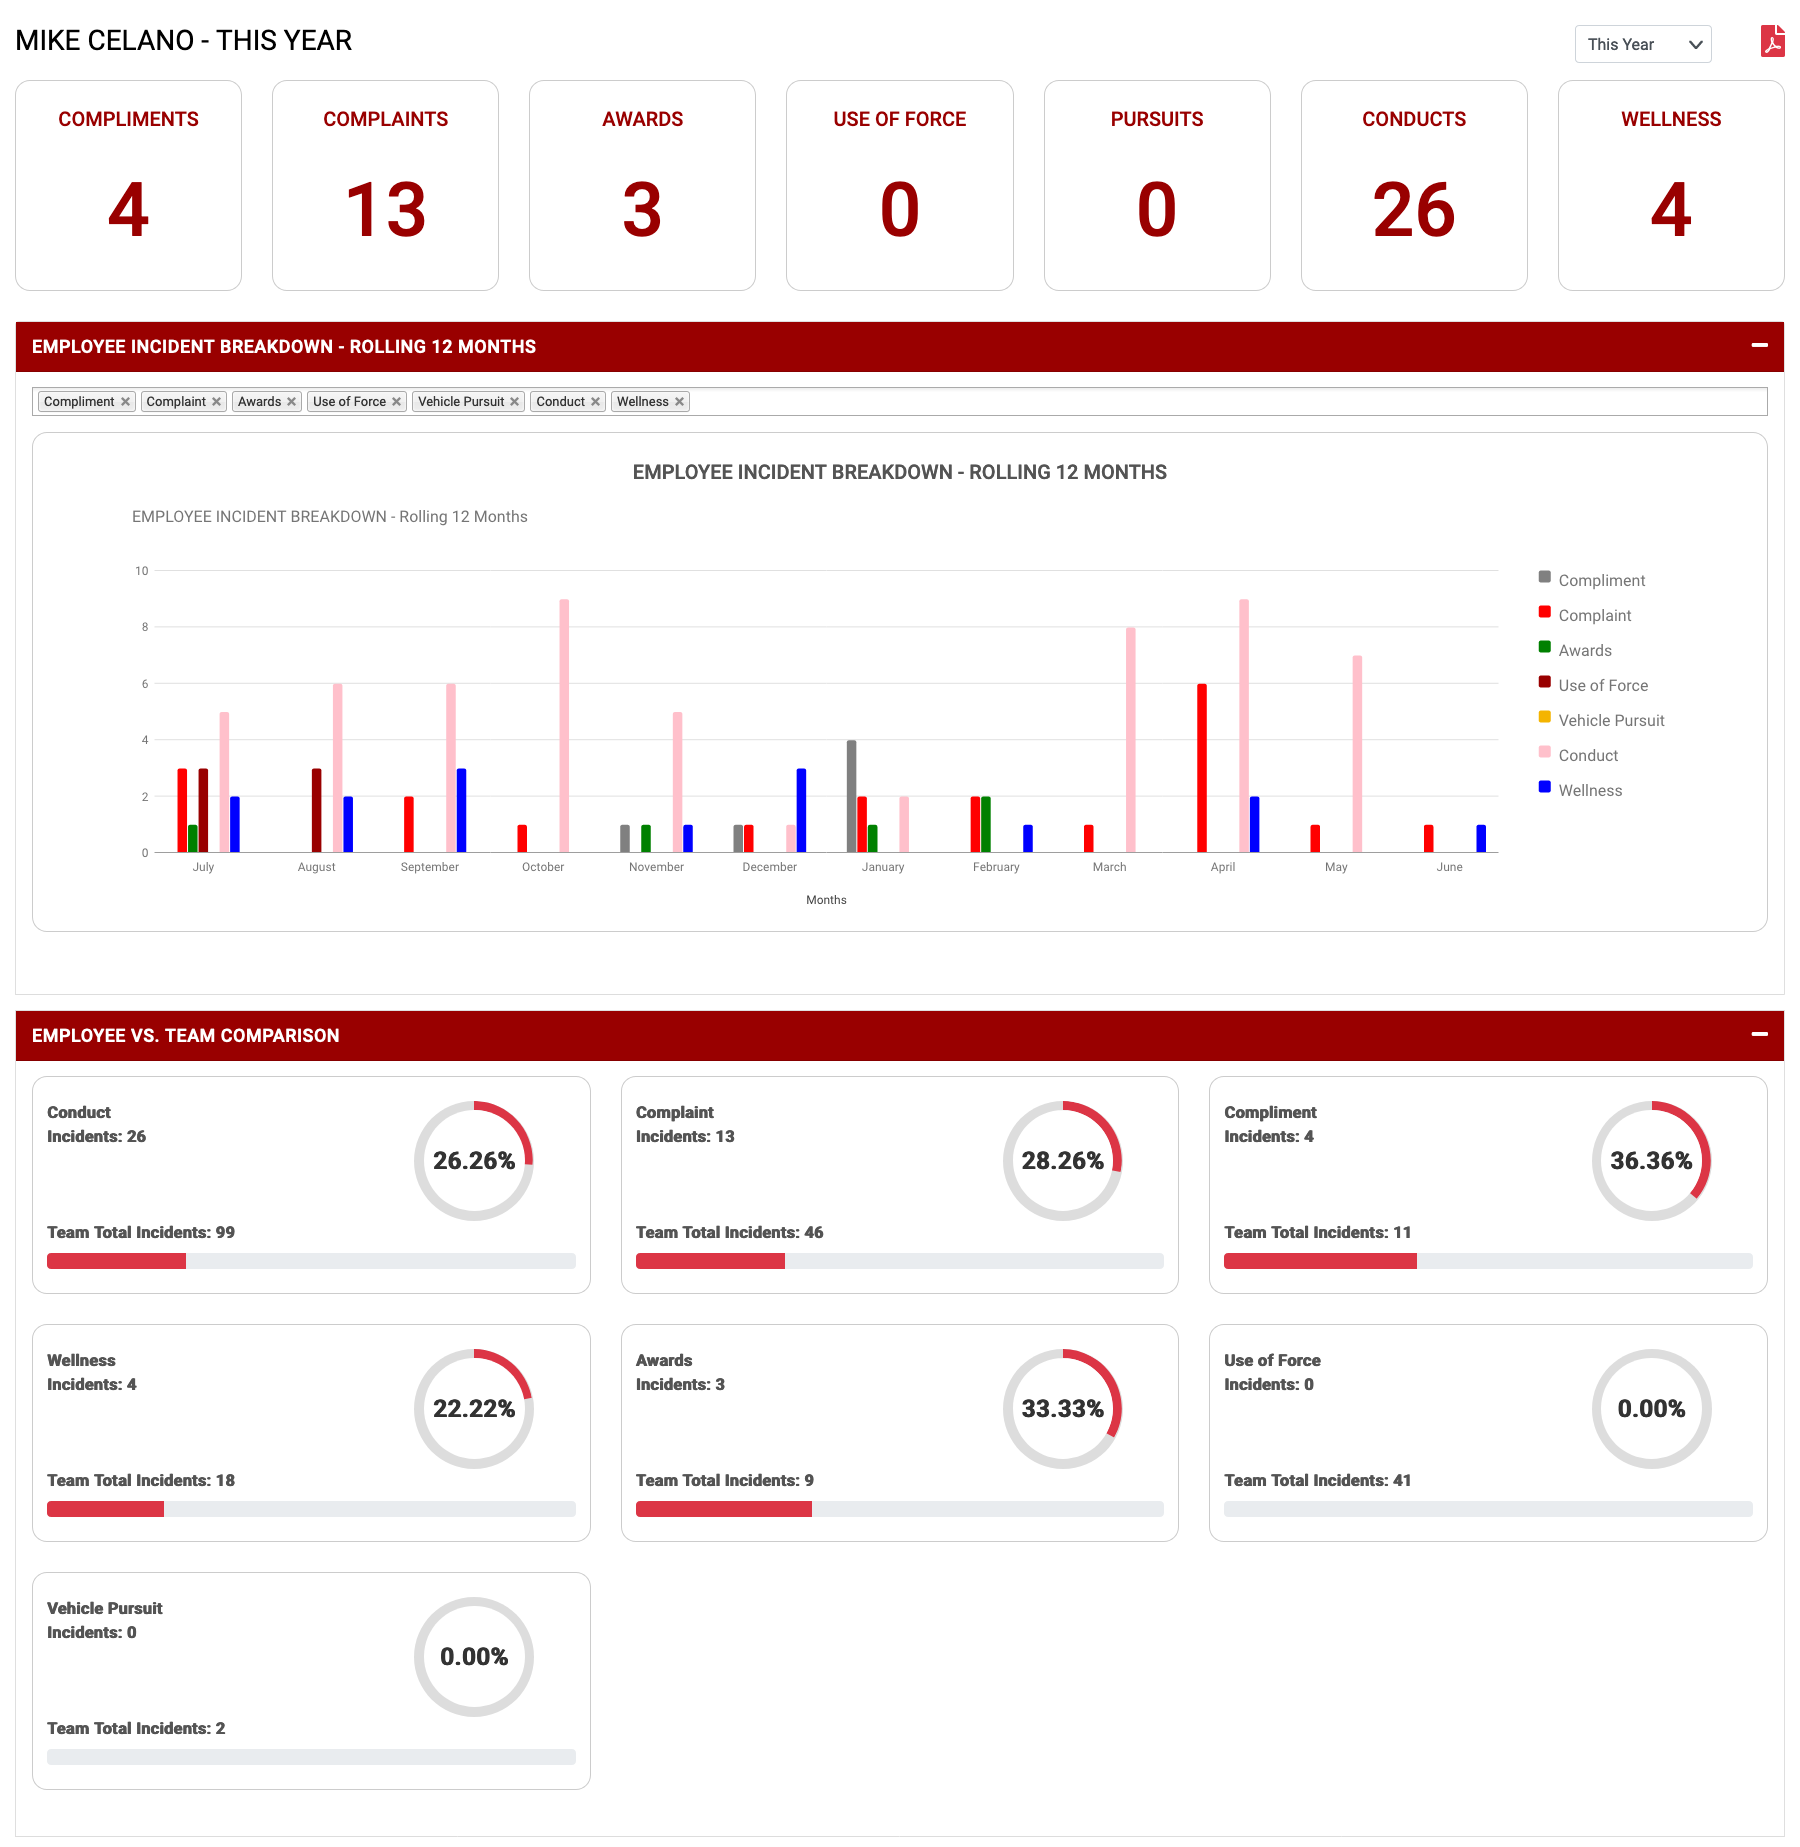Toggle Compliment series in chart legend
The width and height of the screenshot is (1800, 1847).
pyautogui.click(x=1600, y=580)
